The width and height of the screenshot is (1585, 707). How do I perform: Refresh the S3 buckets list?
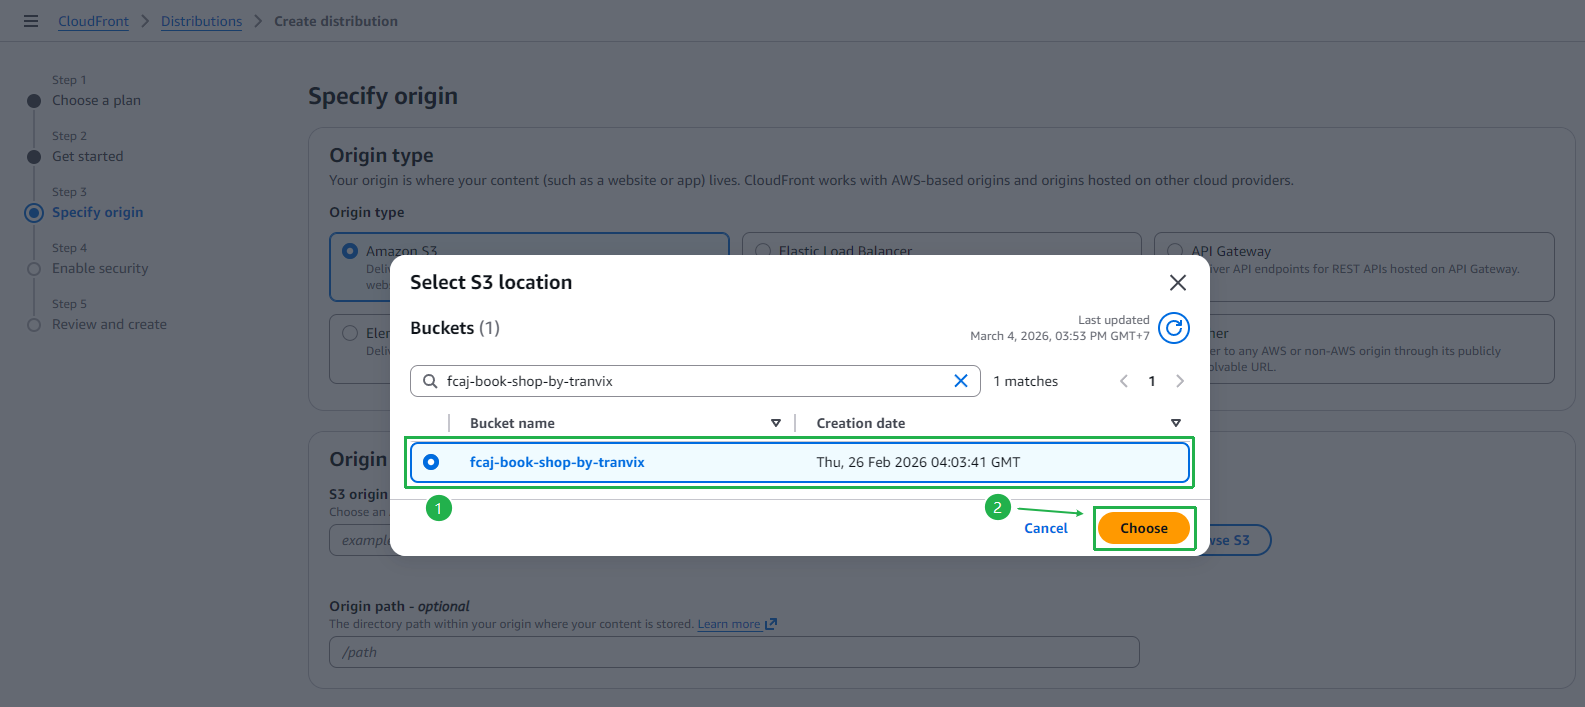[1174, 328]
